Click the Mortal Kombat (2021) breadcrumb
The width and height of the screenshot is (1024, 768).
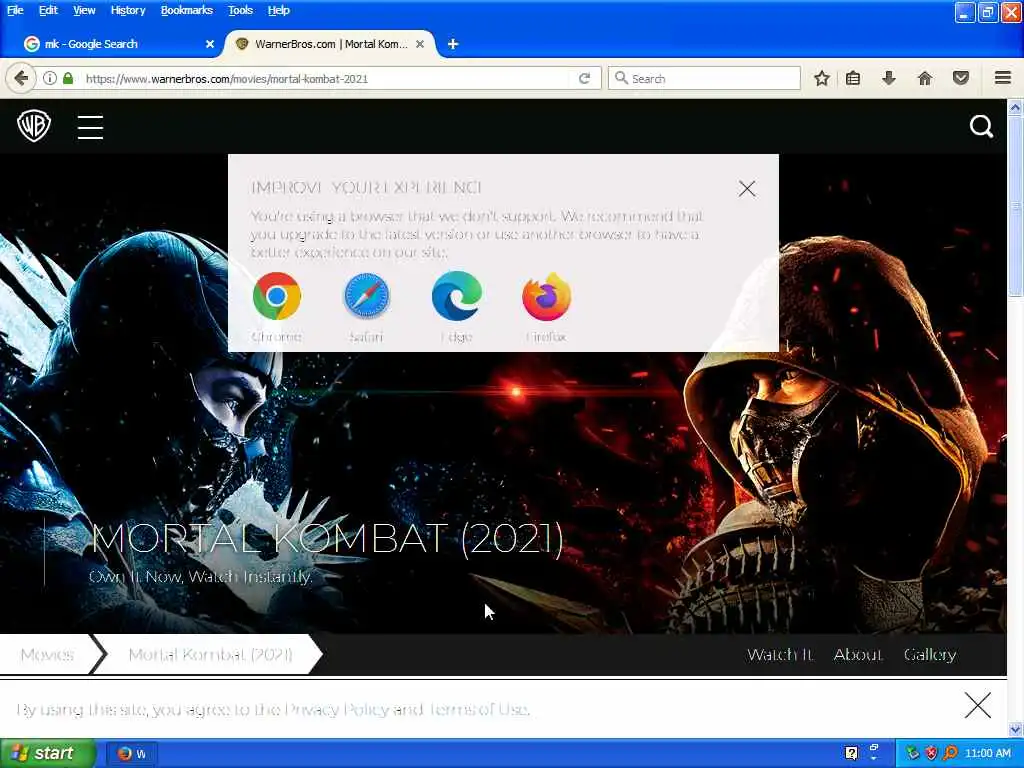[x=210, y=654]
